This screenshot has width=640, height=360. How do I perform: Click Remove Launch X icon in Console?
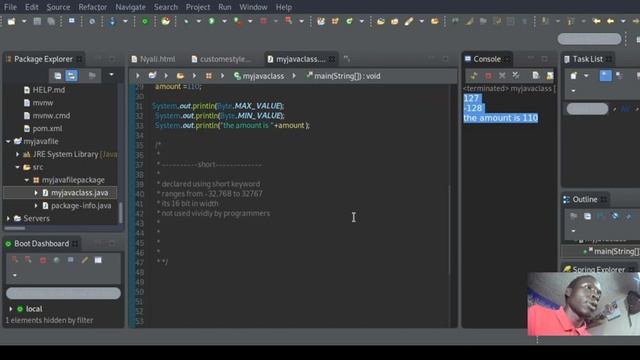[502, 76]
